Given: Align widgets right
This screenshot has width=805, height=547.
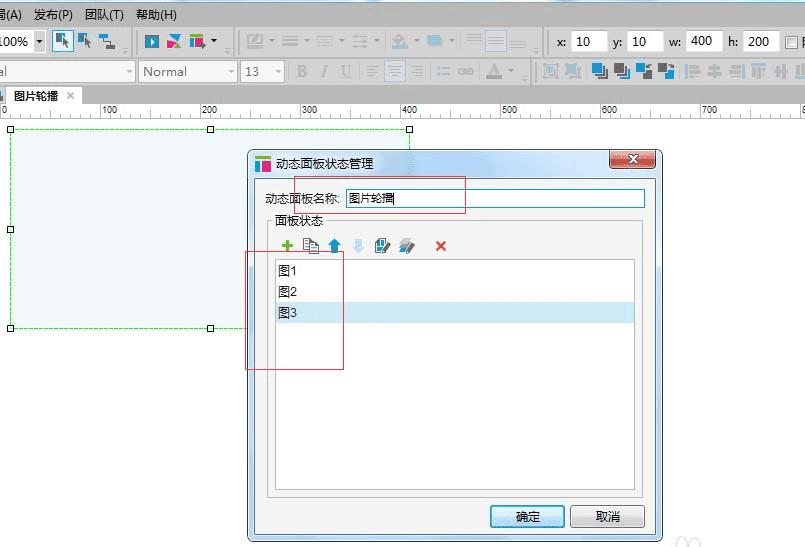Looking at the screenshot, I should tap(737, 71).
